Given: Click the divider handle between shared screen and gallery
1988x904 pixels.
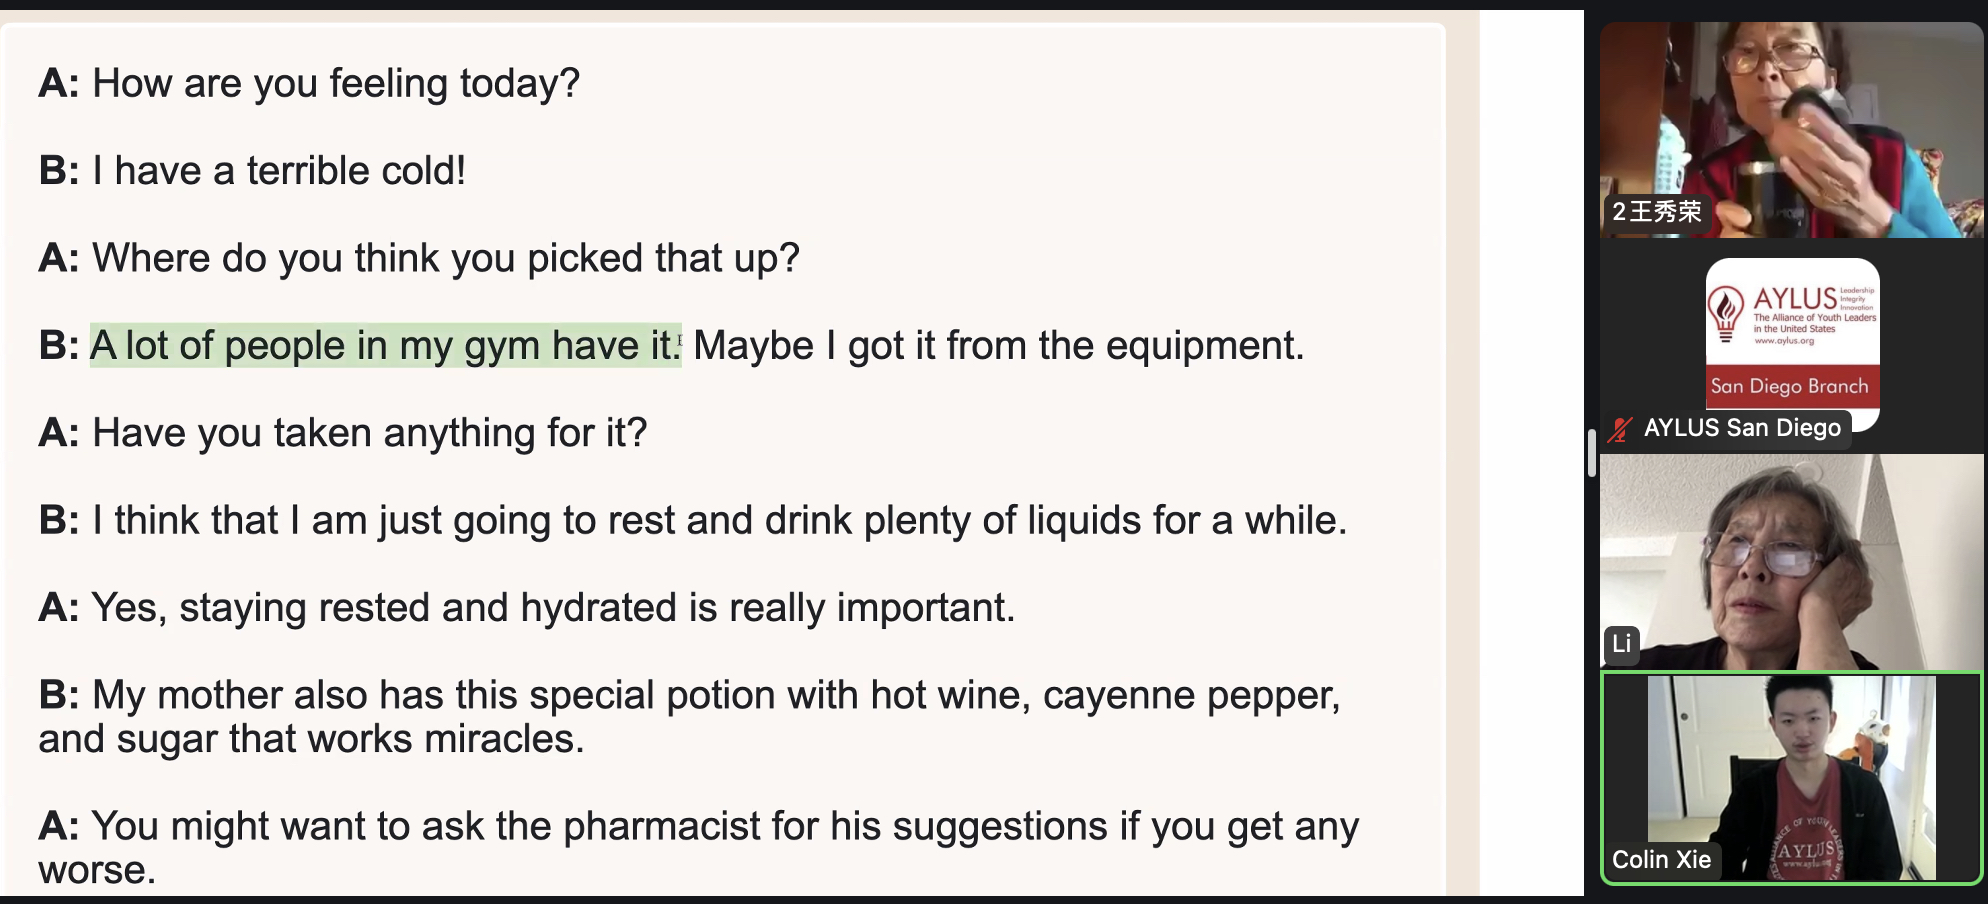Looking at the screenshot, I should (x=1591, y=453).
